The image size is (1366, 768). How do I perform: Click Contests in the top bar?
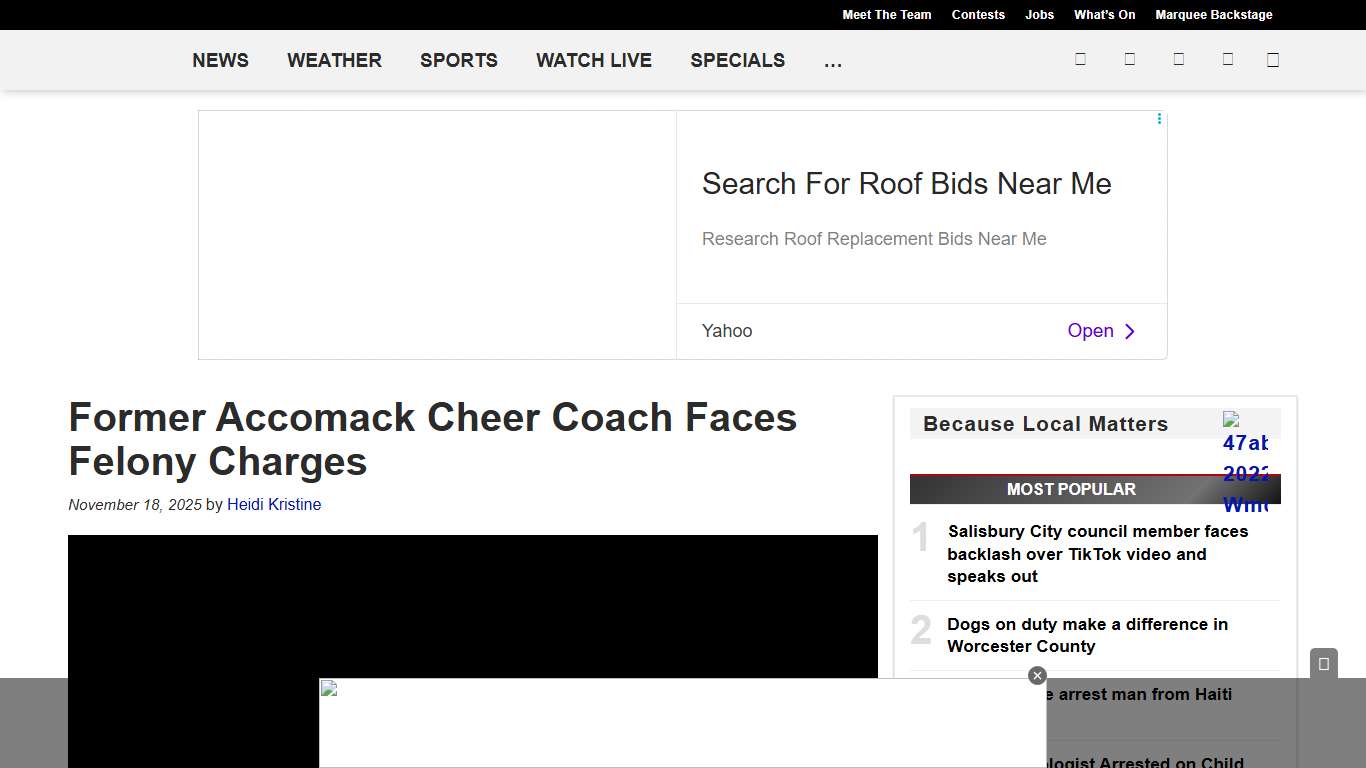coord(978,15)
